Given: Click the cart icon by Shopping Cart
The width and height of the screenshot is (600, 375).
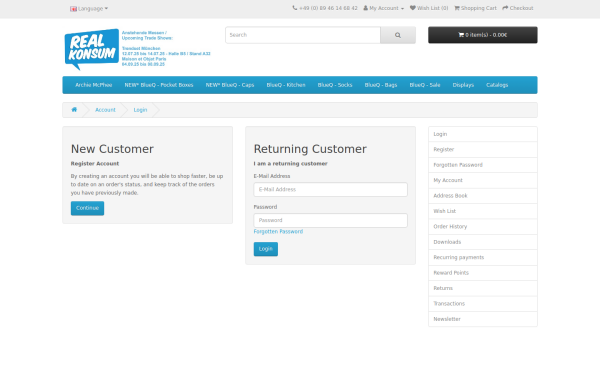Looking at the screenshot, I should point(457,8).
